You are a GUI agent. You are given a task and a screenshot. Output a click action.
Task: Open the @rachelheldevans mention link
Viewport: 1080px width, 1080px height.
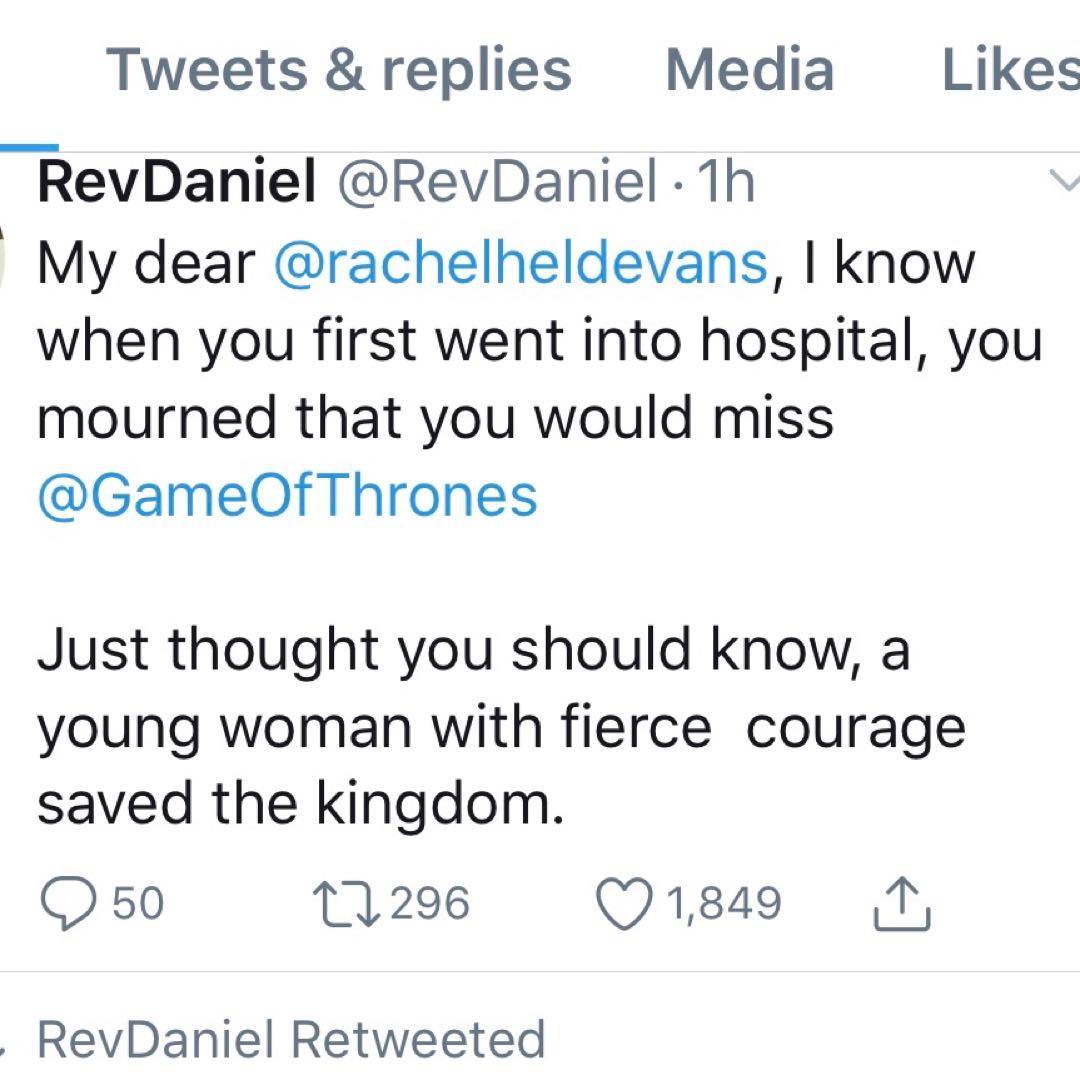coord(520,263)
